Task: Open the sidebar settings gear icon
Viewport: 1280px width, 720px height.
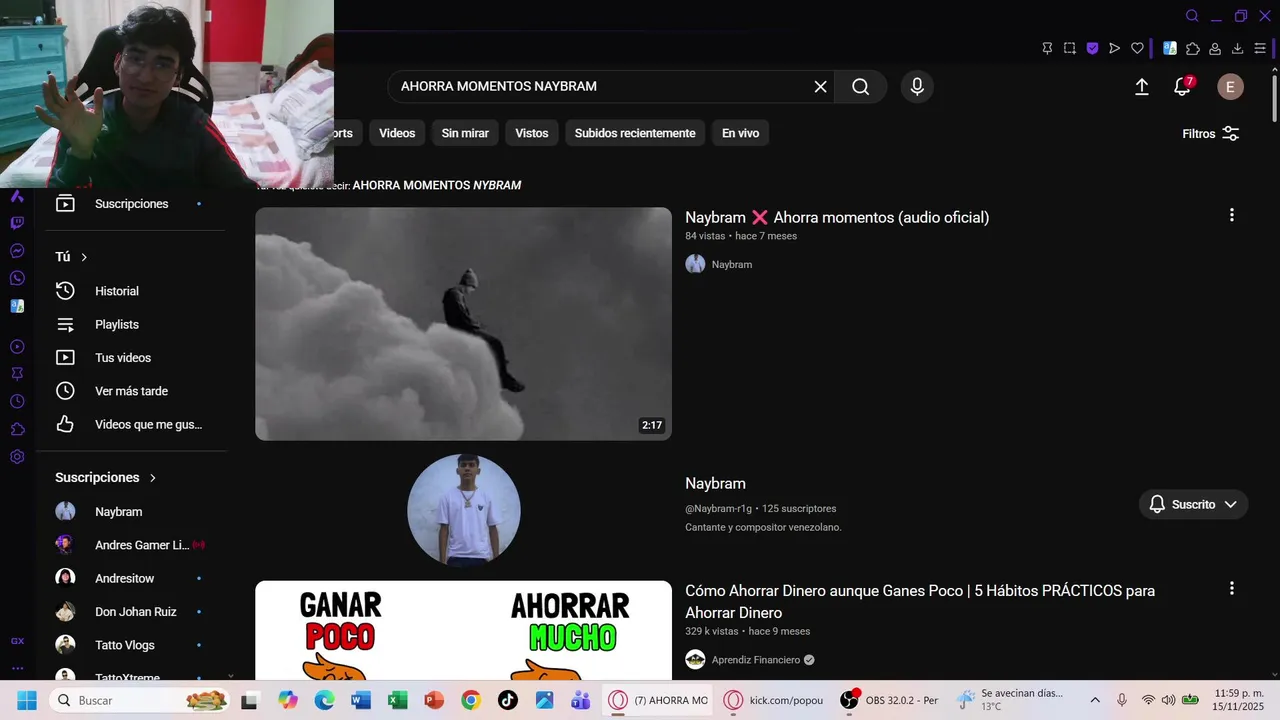Action: click(x=17, y=457)
